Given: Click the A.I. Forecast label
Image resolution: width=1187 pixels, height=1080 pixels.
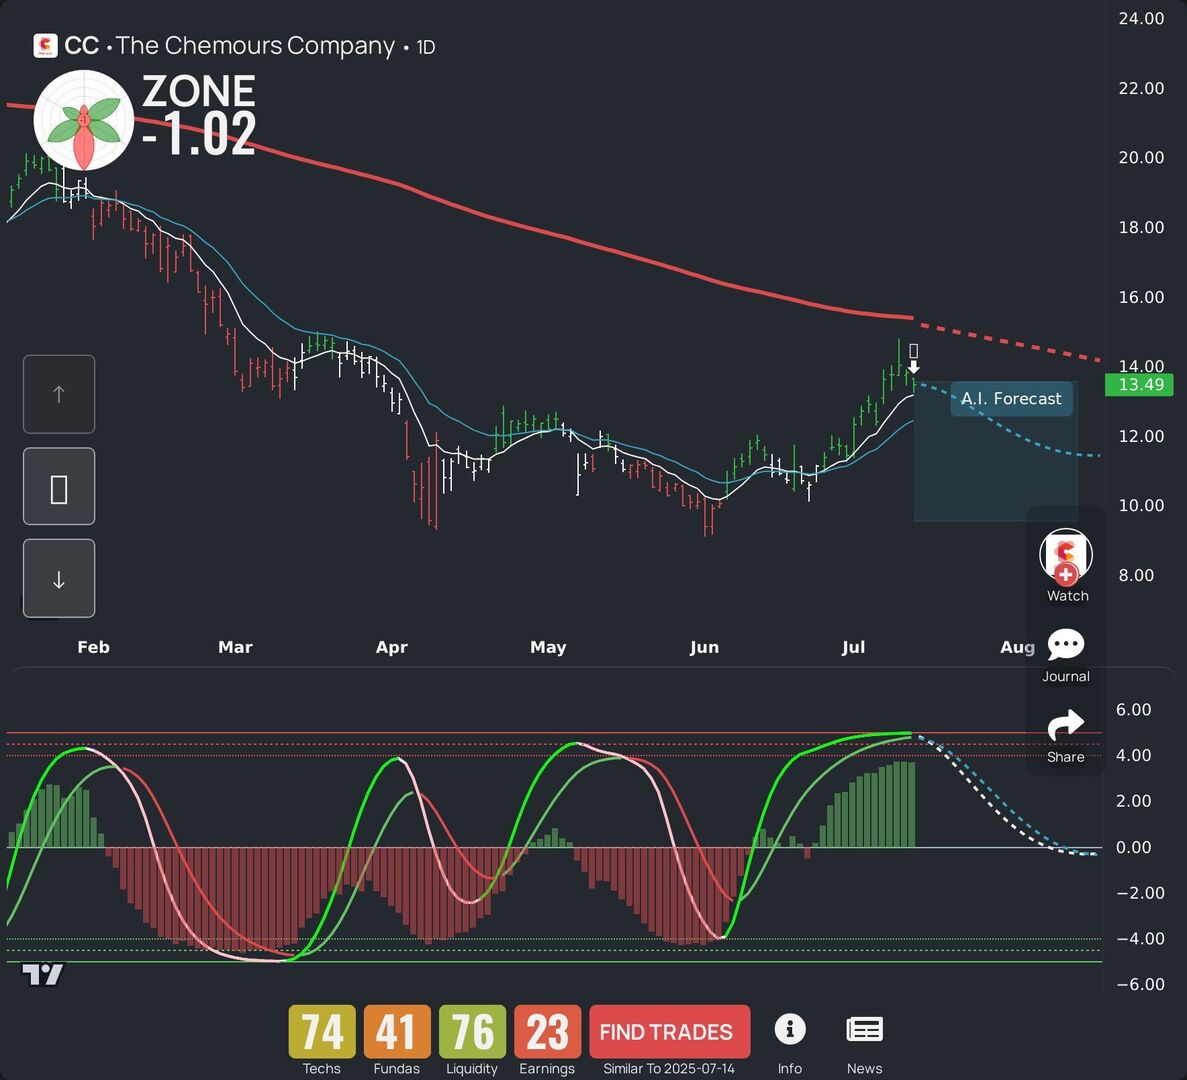Looking at the screenshot, I should [x=1011, y=399].
